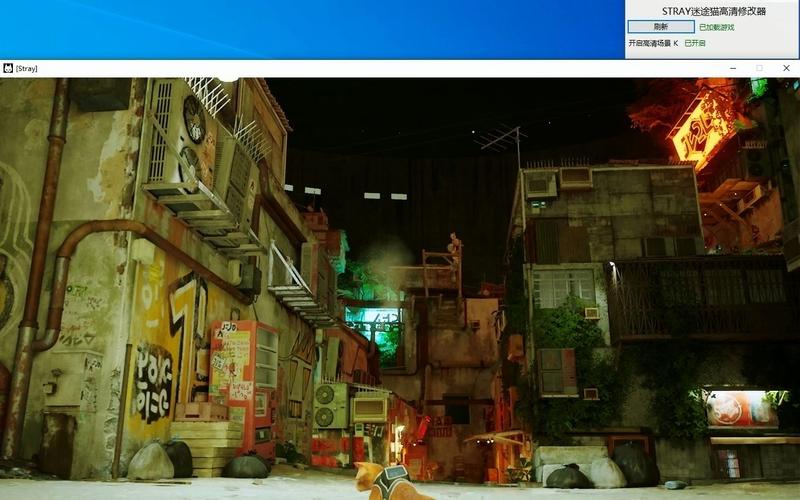This screenshot has width=800, height=500.
Task: Minimize the Stray game window
Action: (733, 68)
